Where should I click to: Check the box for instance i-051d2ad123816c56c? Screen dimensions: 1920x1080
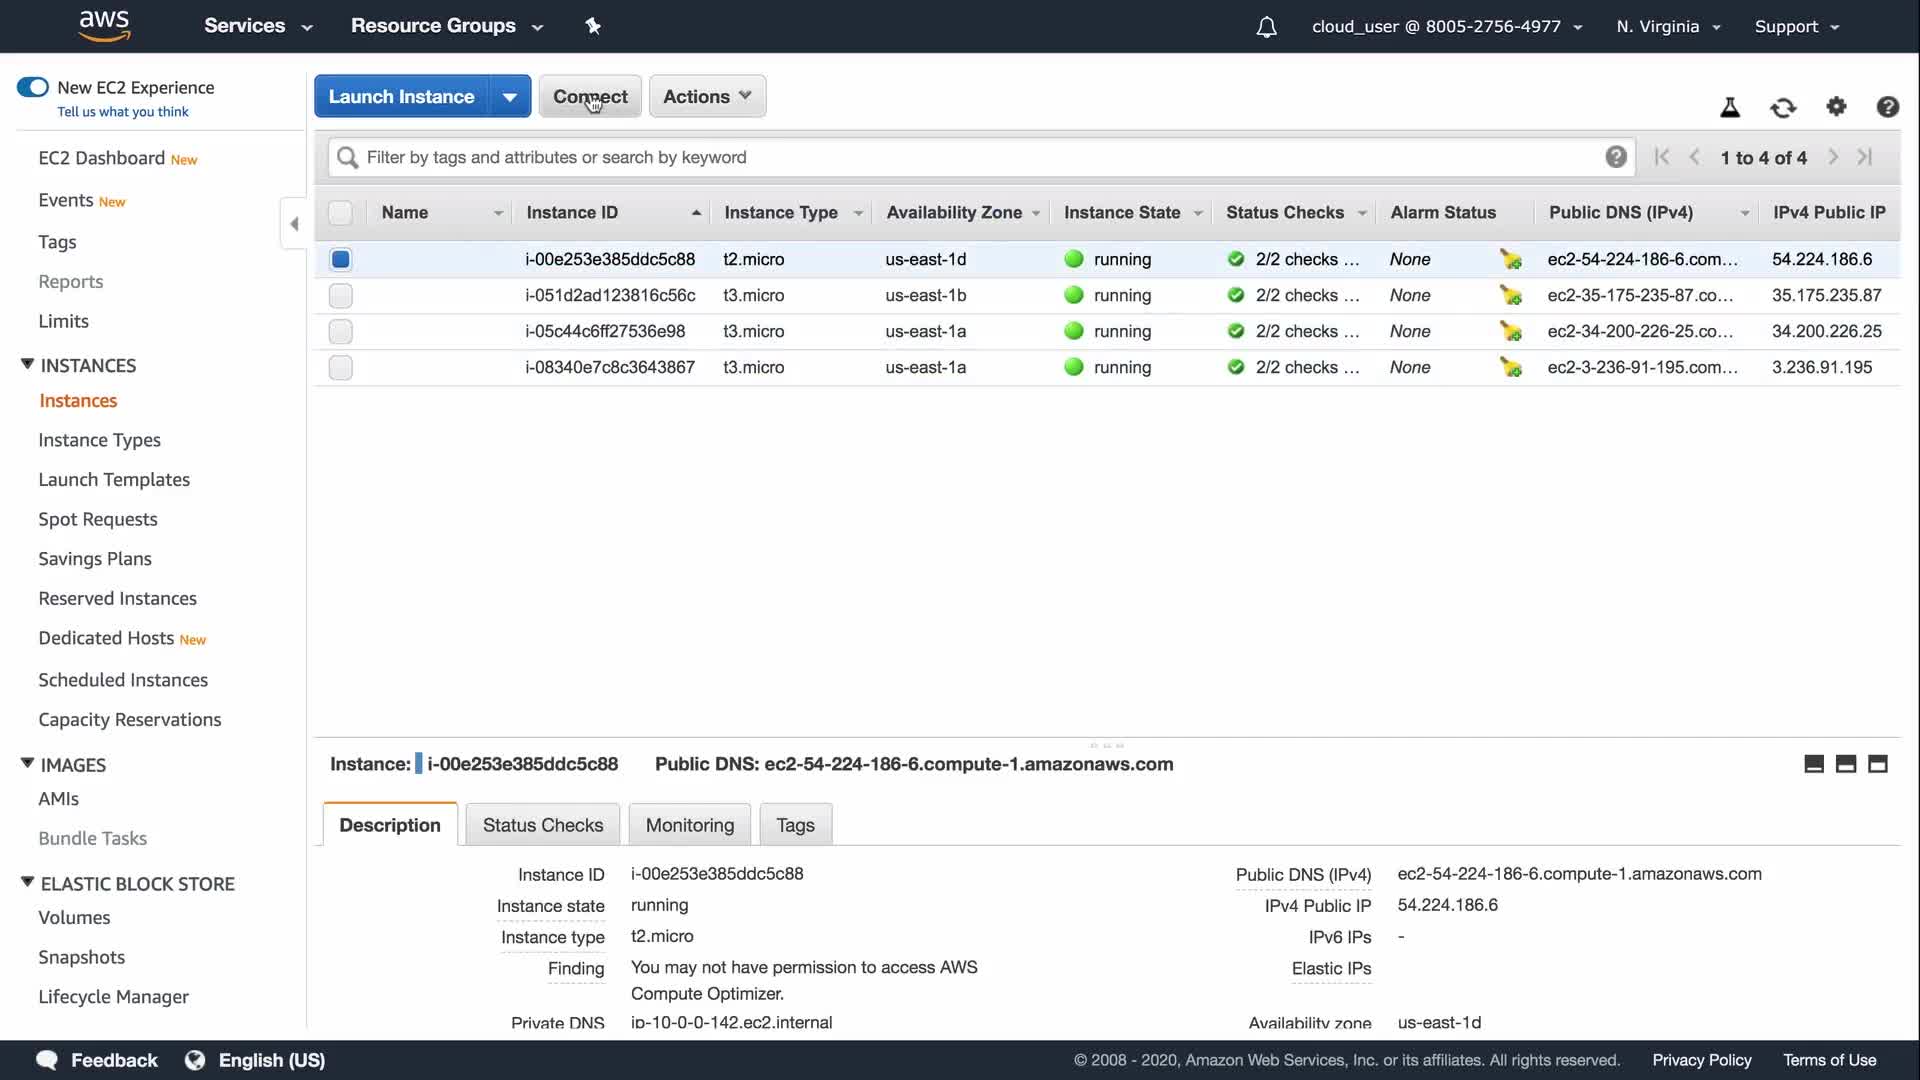coord(341,295)
